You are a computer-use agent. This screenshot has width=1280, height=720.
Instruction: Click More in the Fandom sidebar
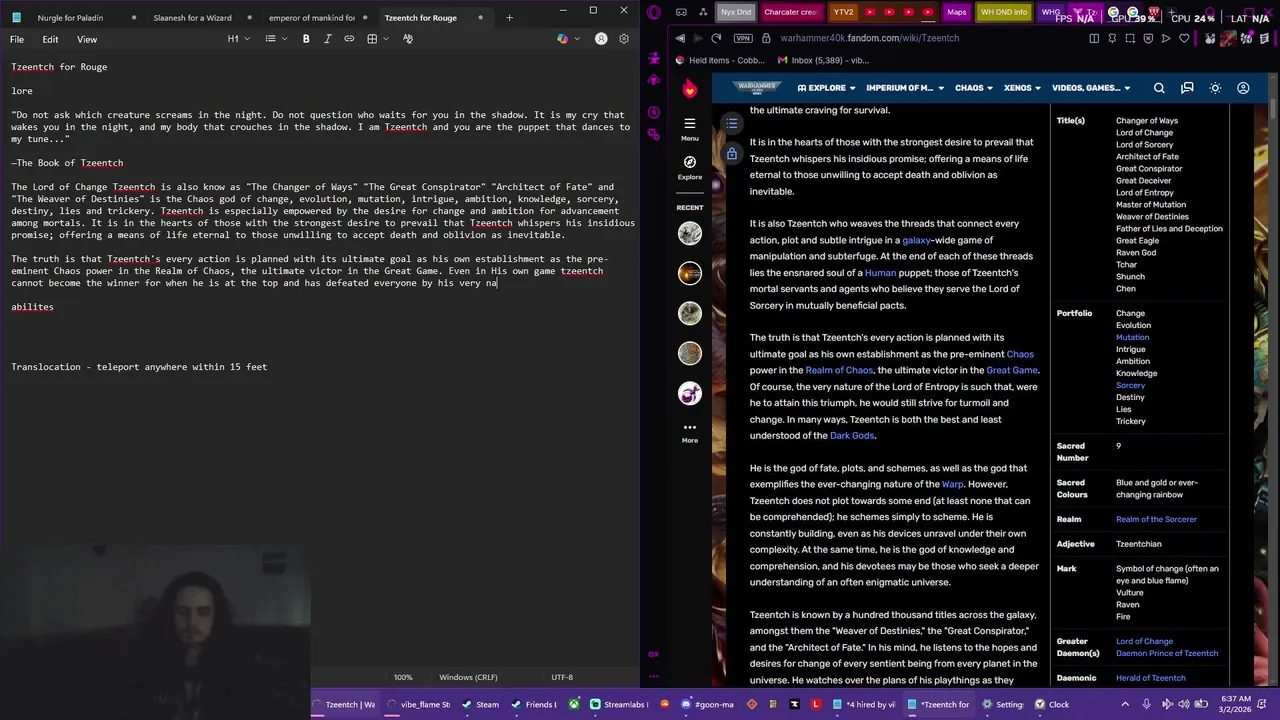[689, 432]
